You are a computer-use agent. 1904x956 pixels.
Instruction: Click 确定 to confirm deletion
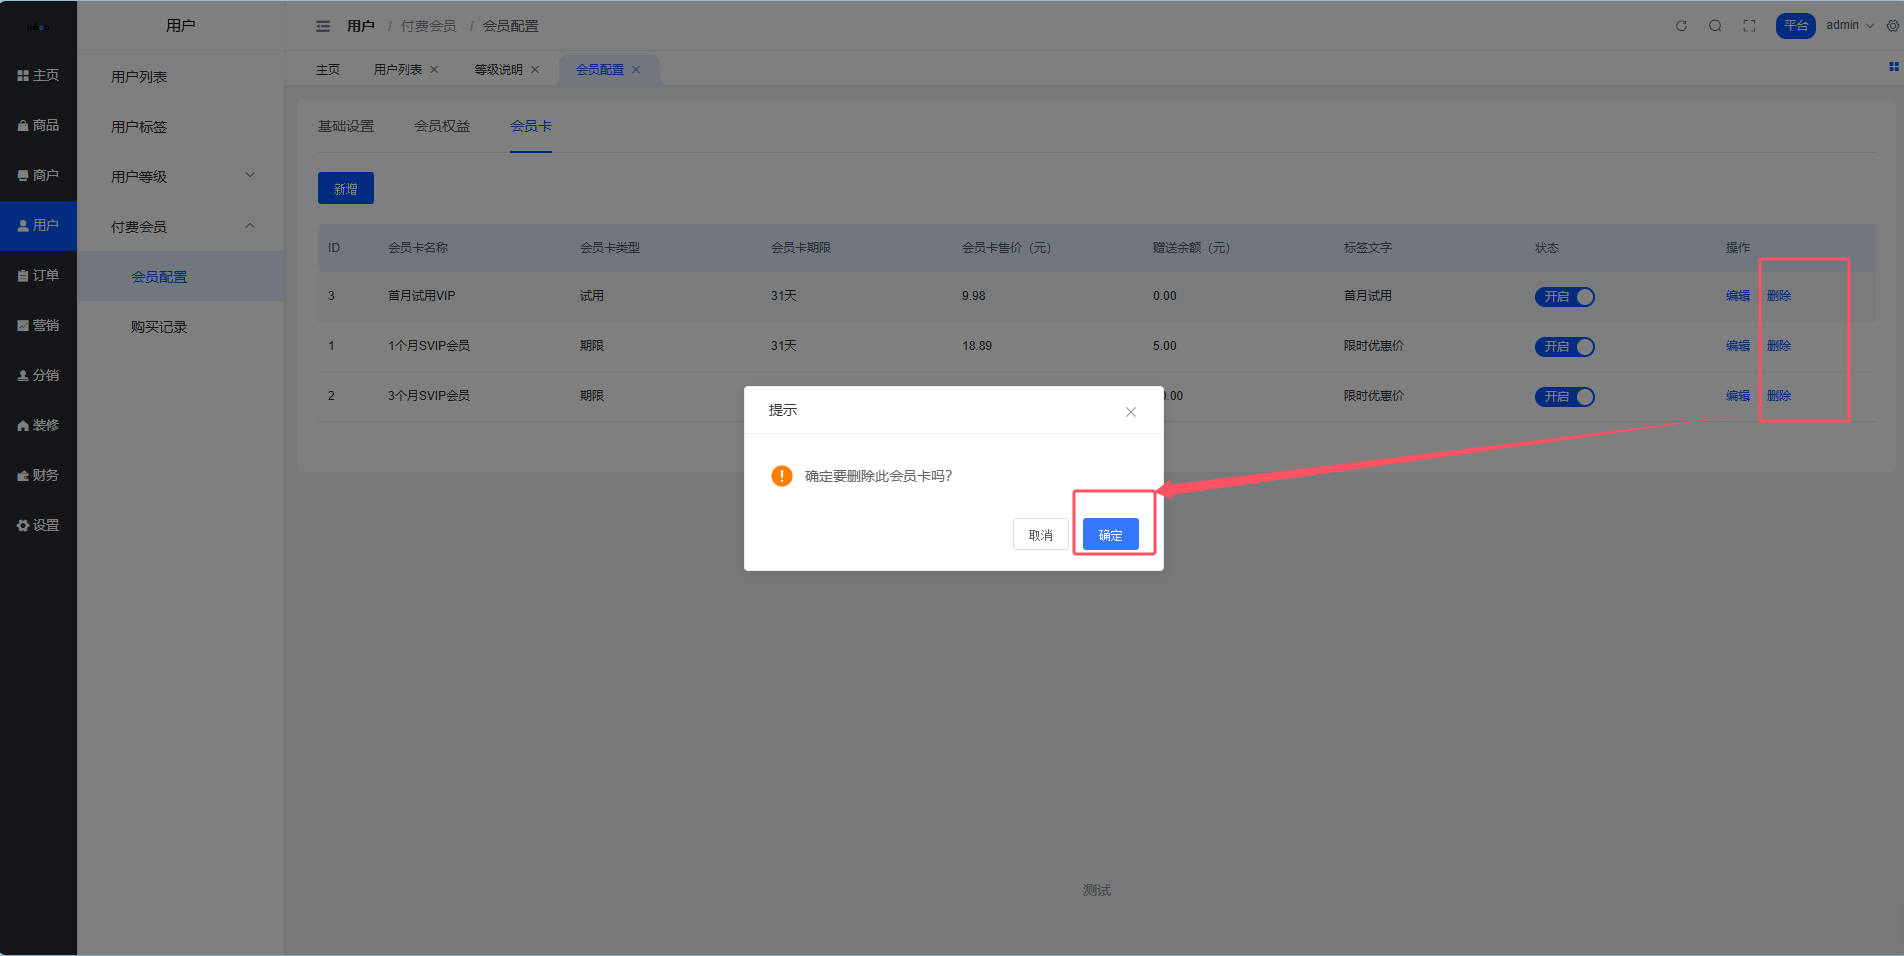(x=1110, y=535)
